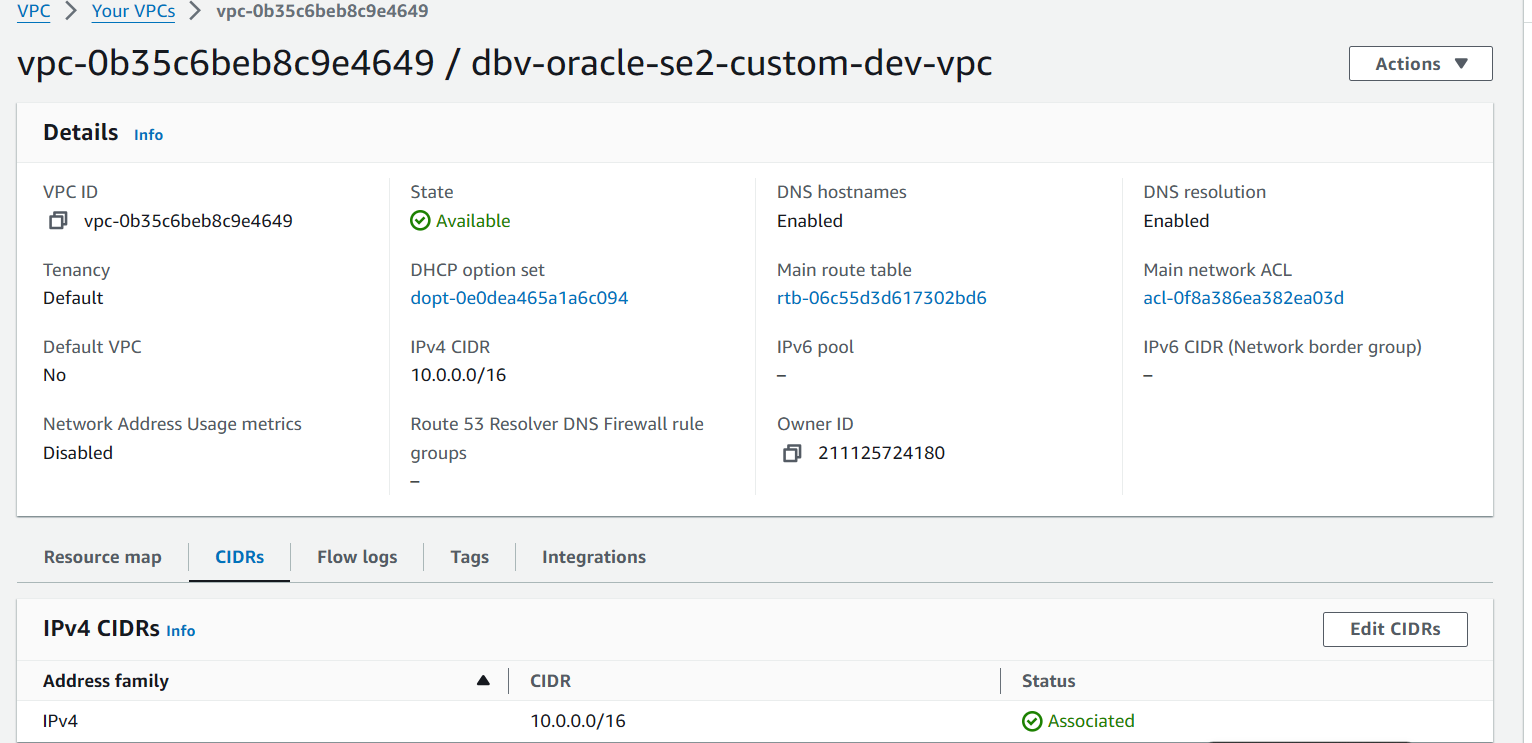The width and height of the screenshot is (1532, 743).
Task: Click Info link next to Details
Action: [148, 135]
